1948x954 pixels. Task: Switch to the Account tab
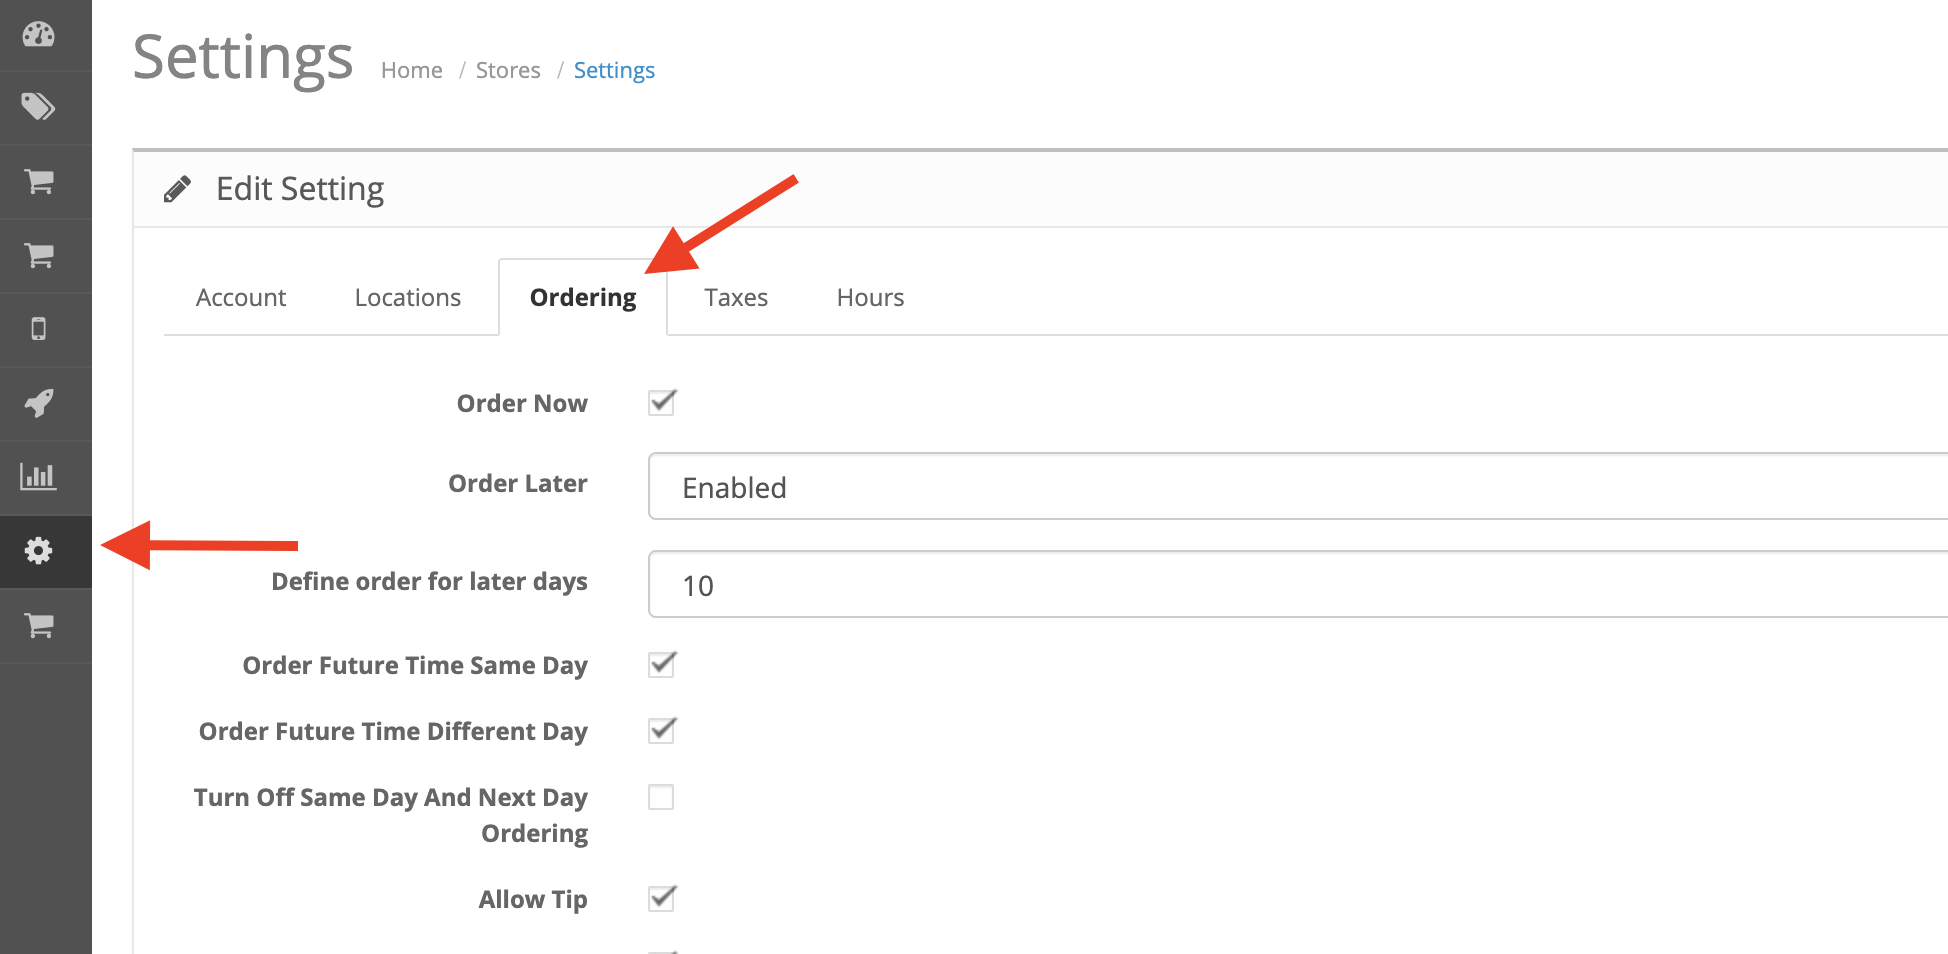coord(241,298)
